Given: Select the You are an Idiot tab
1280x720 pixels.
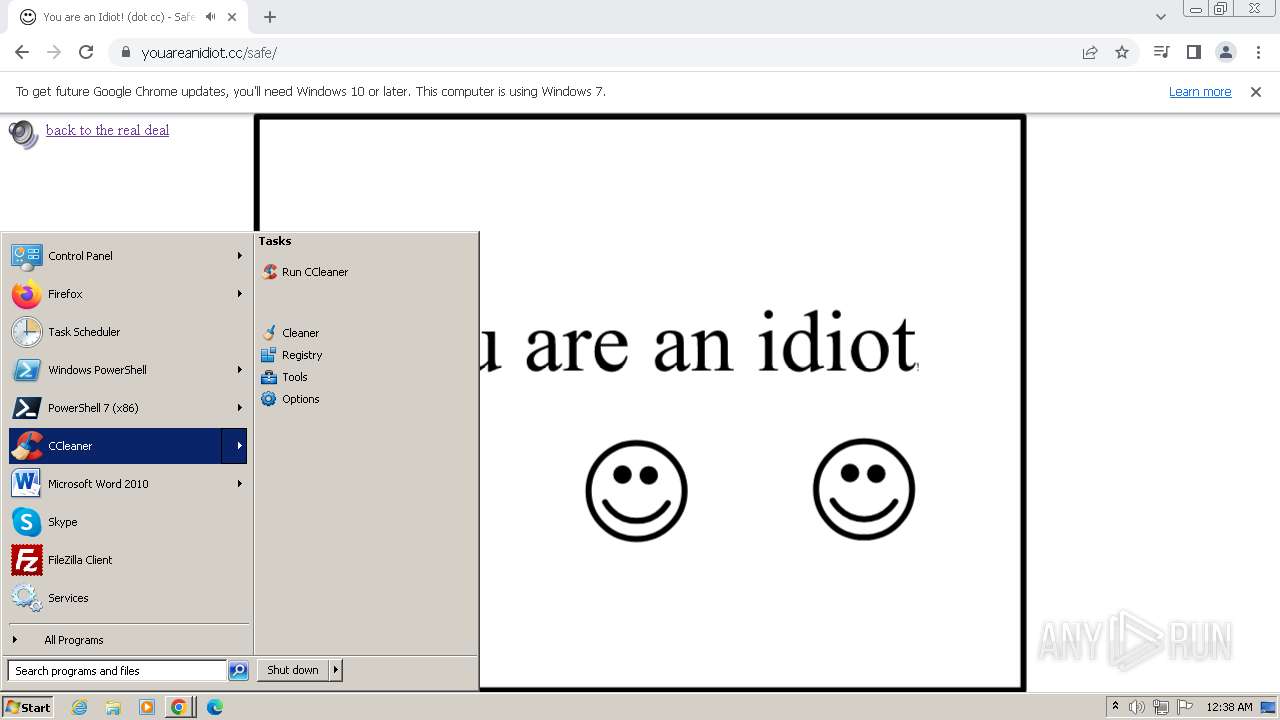Looking at the screenshot, I should pyautogui.click(x=128, y=17).
